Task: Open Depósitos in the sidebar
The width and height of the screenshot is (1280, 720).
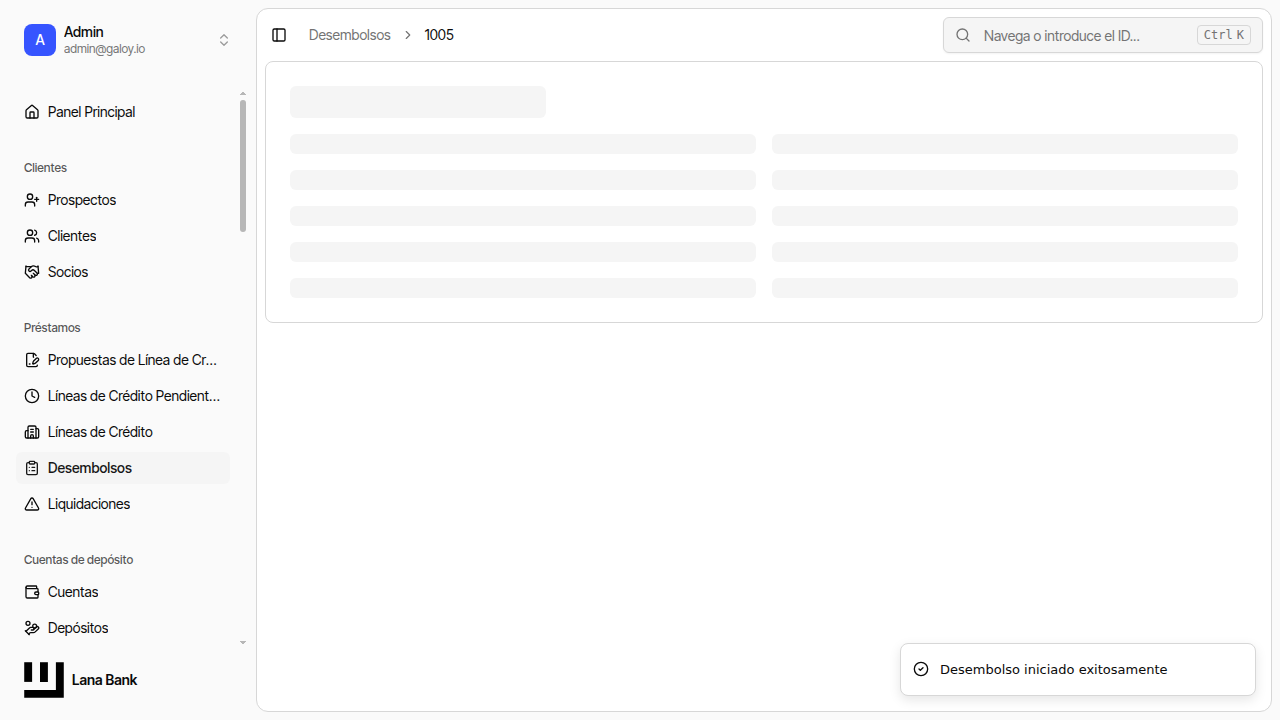Action: (123, 628)
